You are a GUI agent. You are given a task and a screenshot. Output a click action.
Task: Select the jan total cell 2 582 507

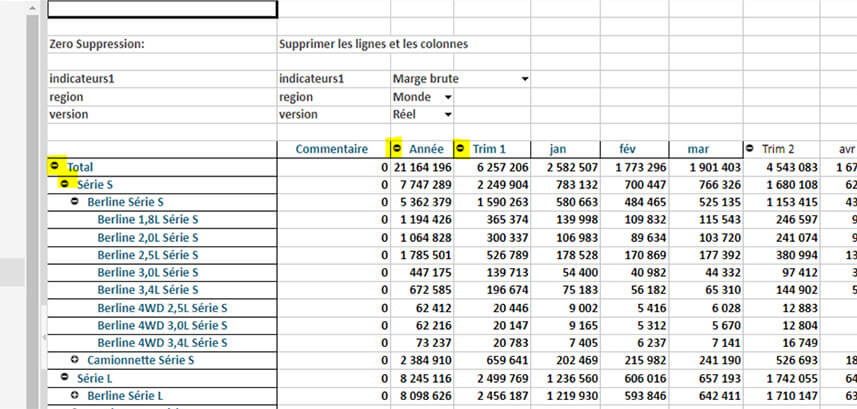567,167
